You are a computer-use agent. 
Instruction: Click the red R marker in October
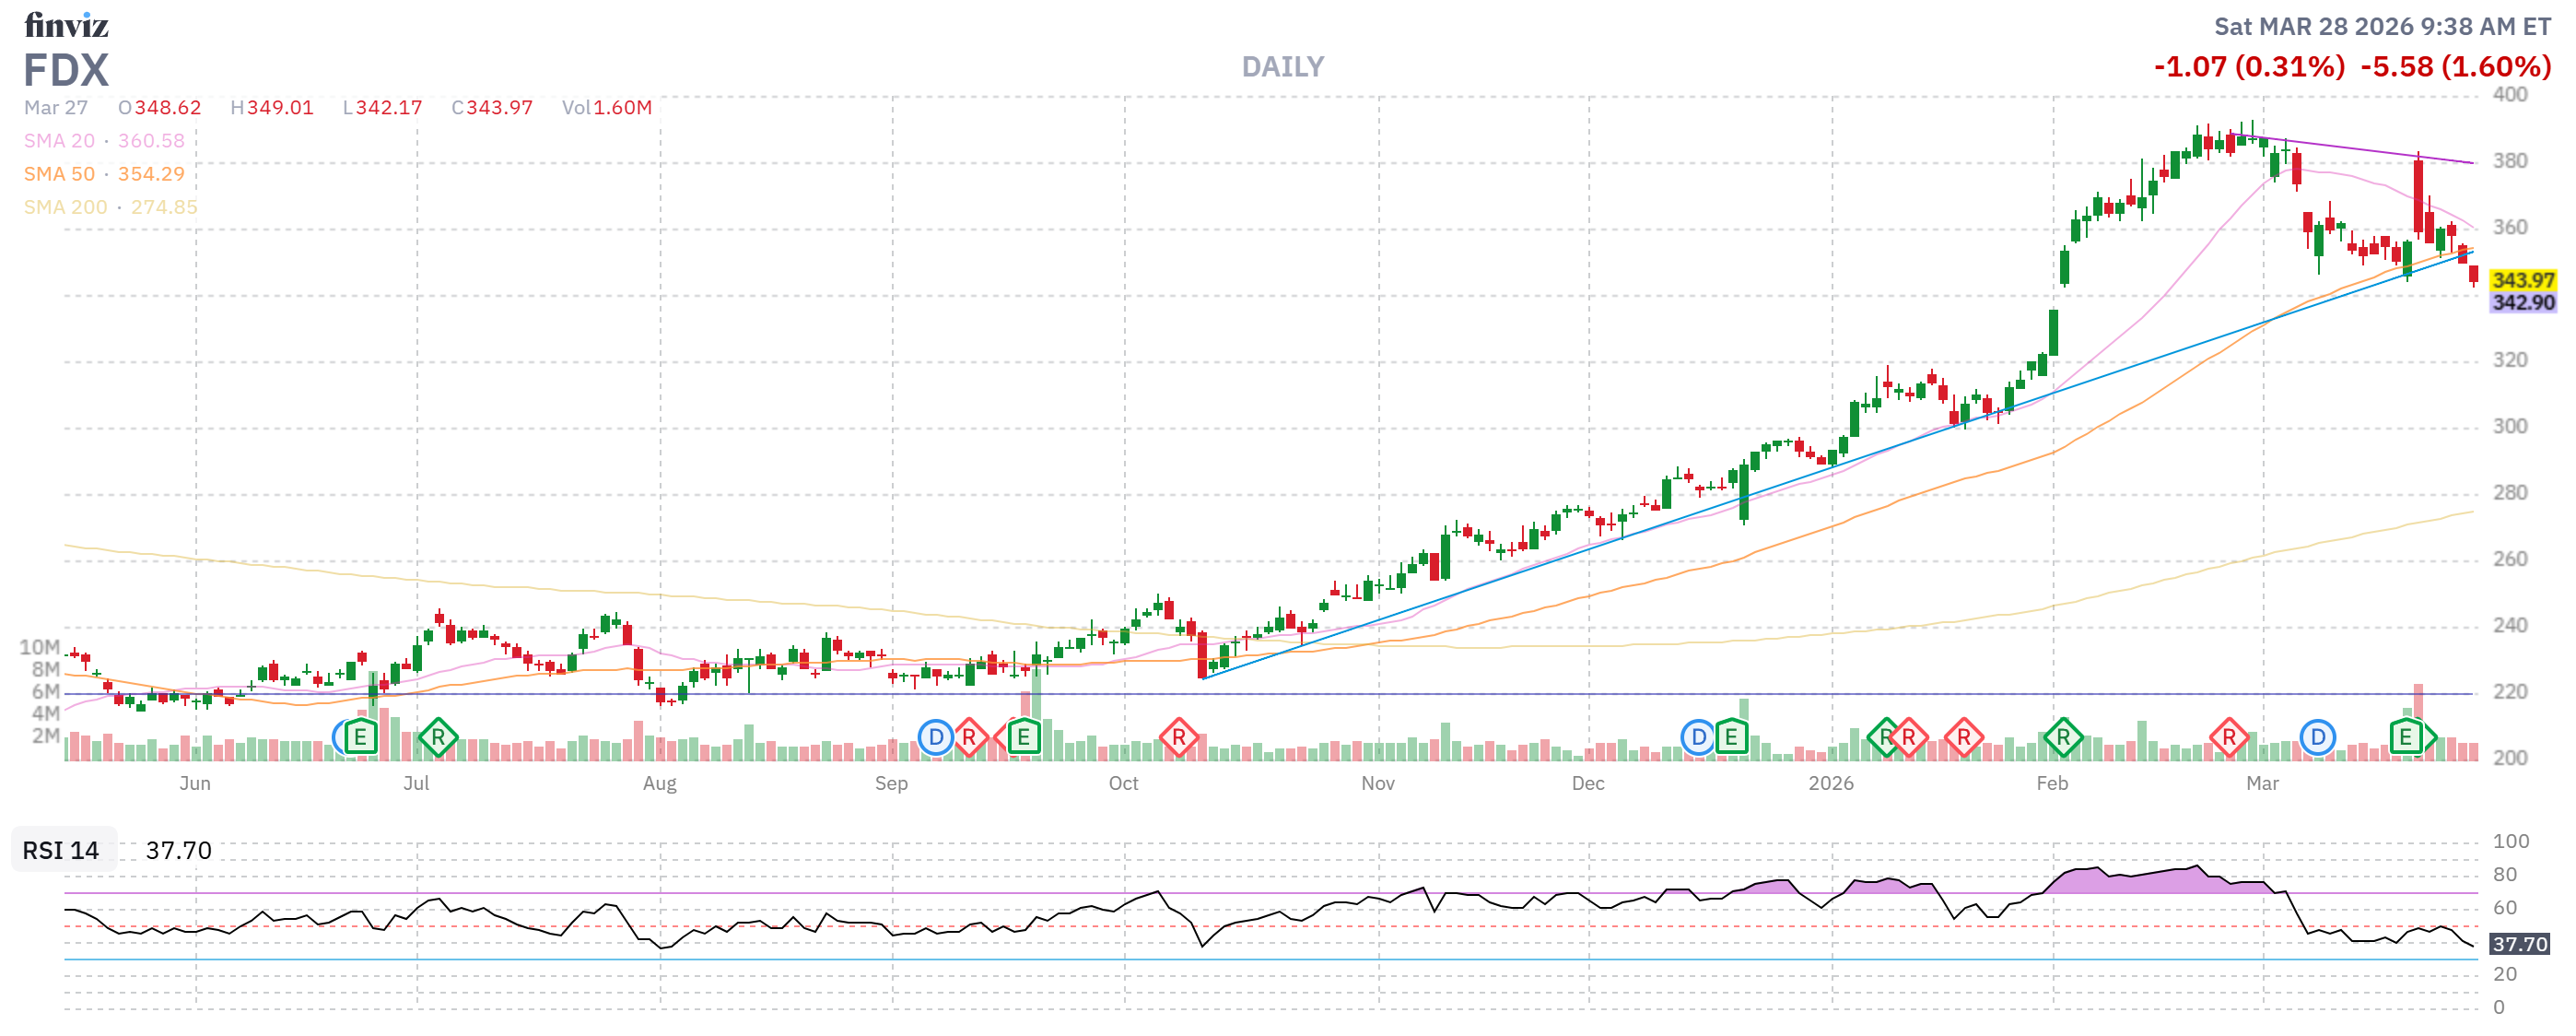coord(1178,738)
